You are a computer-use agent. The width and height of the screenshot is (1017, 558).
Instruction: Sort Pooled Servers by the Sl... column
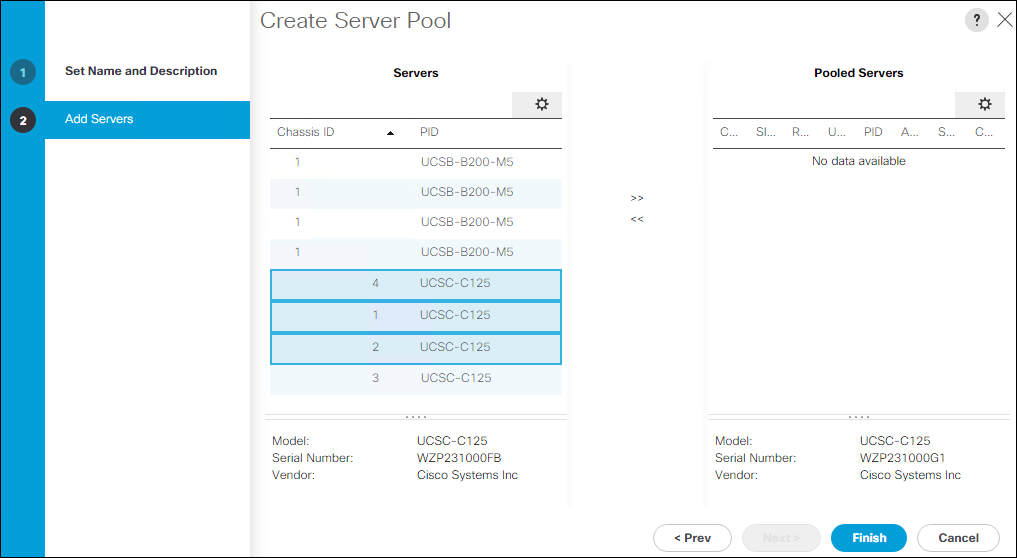click(x=765, y=132)
